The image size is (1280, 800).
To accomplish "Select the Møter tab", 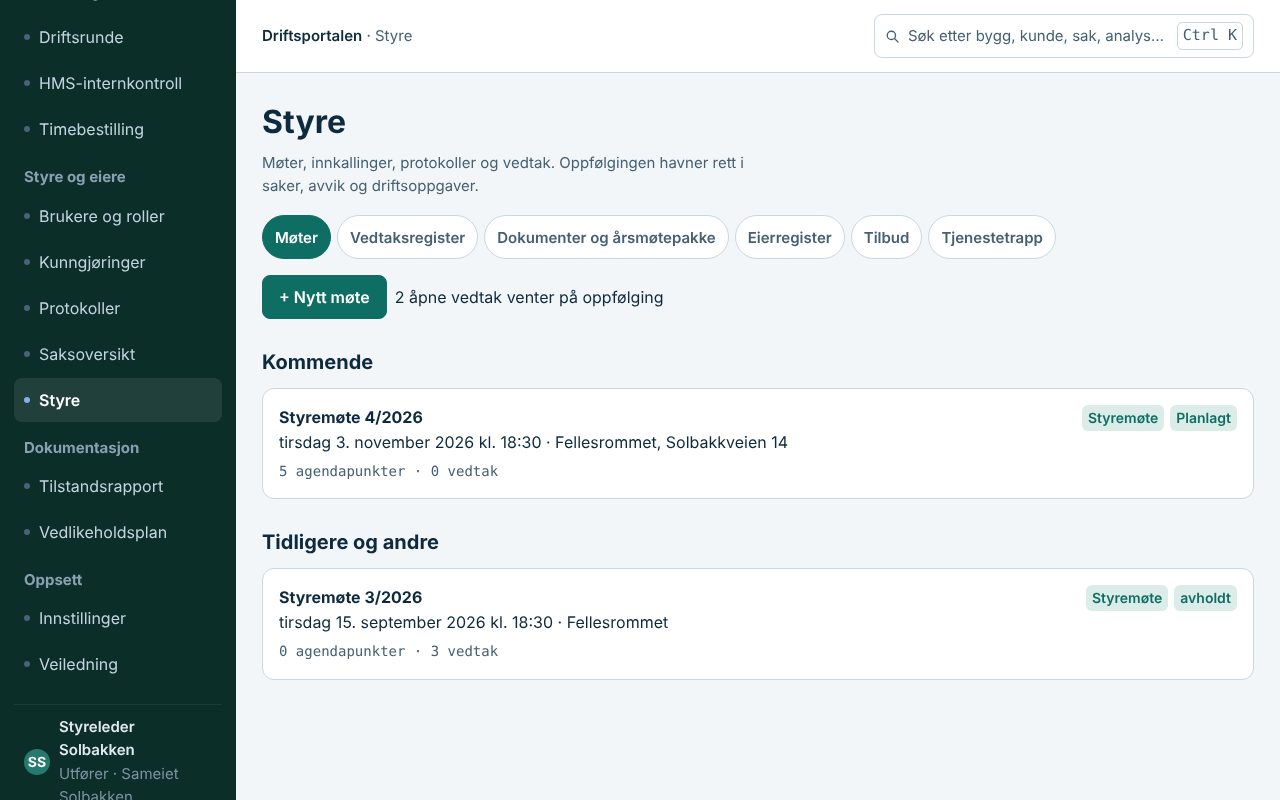I will pos(296,237).
